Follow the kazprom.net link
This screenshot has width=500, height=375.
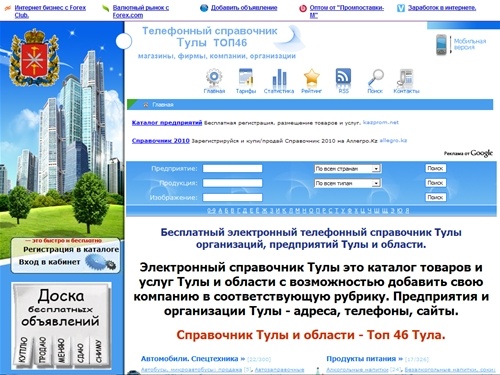(381, 122)
